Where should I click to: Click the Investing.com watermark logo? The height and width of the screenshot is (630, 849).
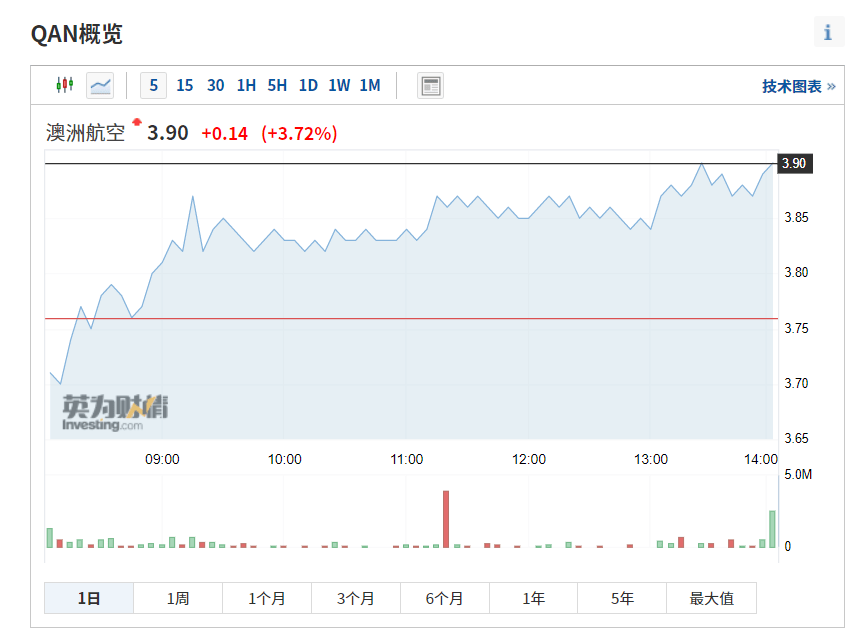point(115,412)
